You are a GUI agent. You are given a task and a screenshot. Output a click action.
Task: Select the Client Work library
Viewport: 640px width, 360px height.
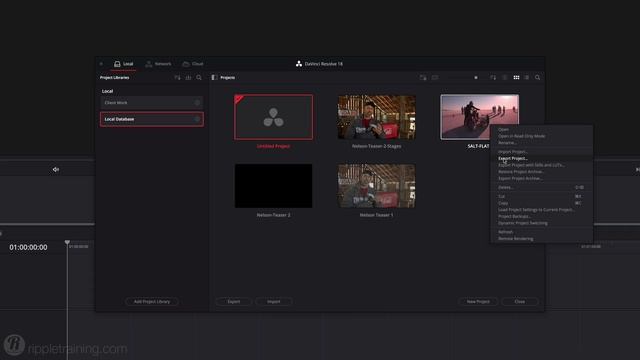coord(151,103)
